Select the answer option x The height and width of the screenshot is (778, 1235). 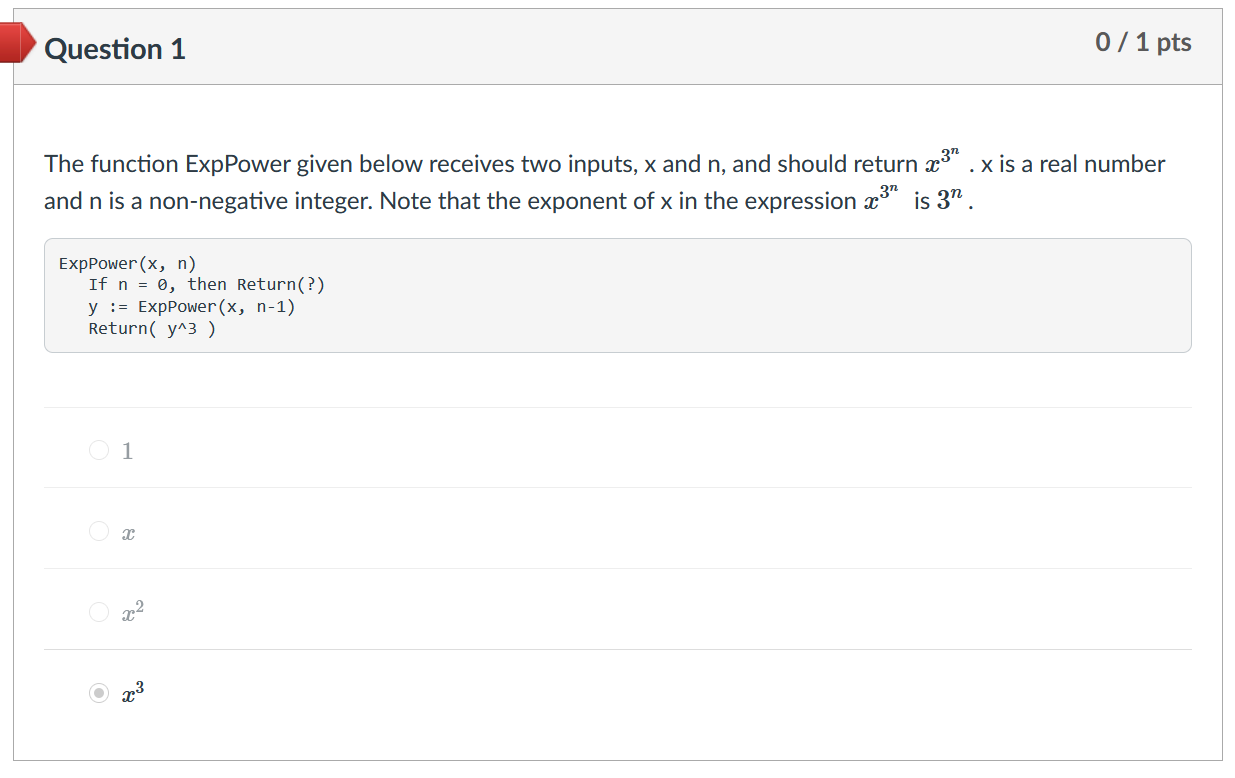pyautogui.click(x=98, y=531)
